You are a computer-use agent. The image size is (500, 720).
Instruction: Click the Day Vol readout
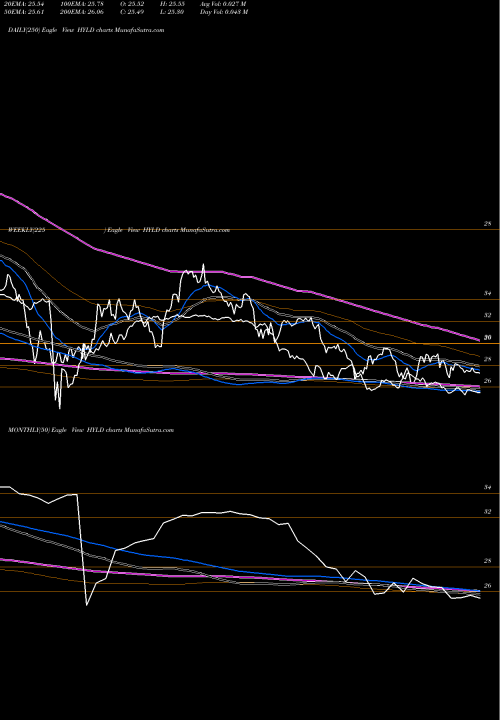[x=224, y=12]
